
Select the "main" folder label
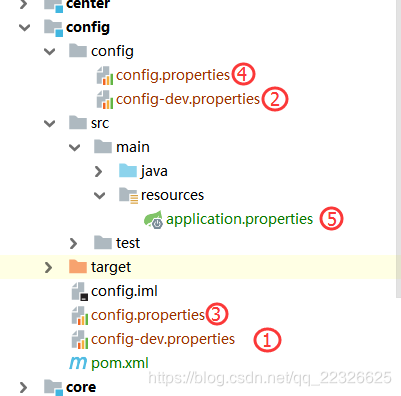(x=133, y=147)
